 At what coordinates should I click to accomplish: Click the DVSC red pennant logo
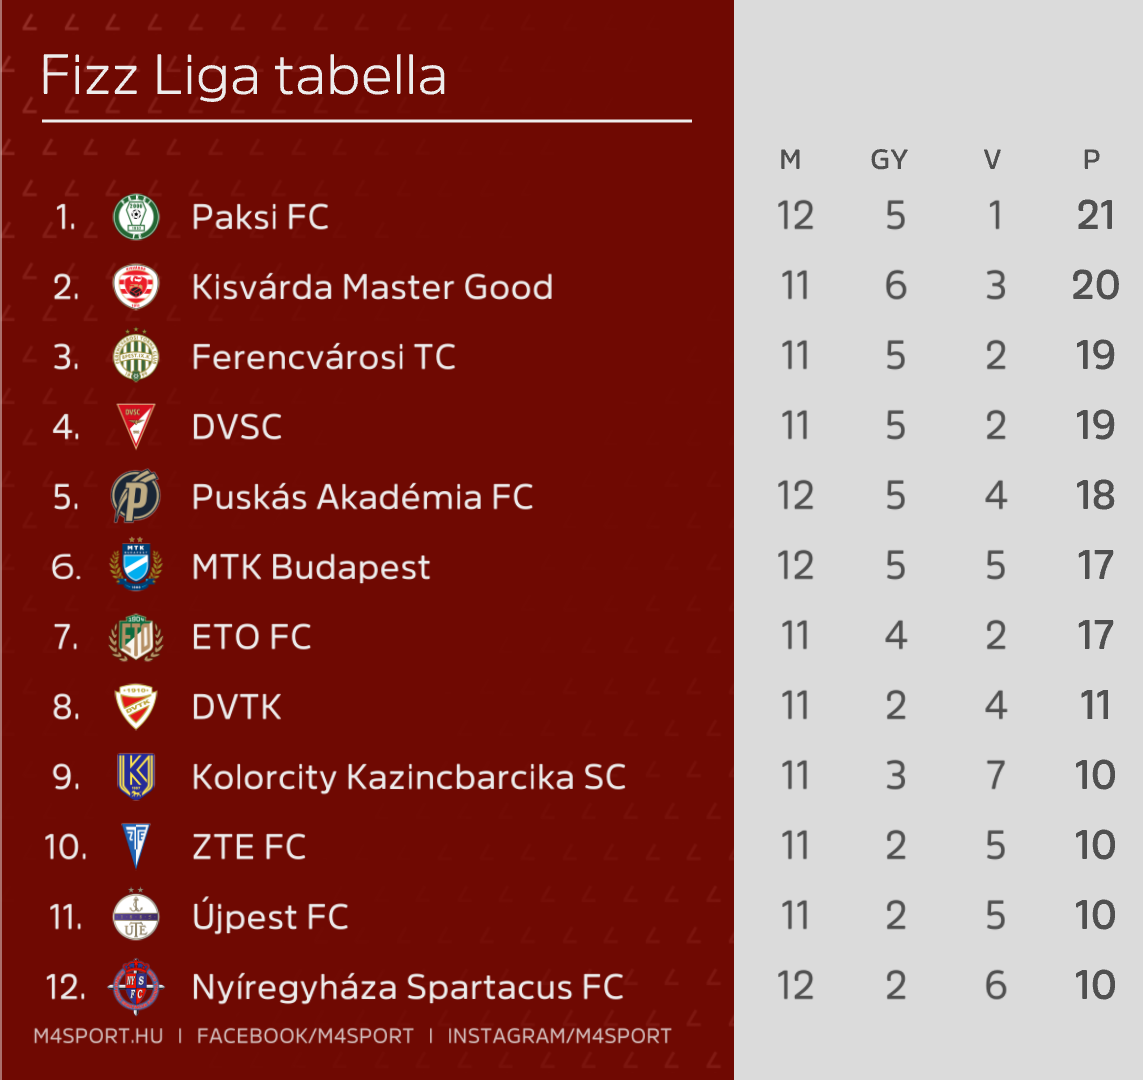tap(136, 427)
